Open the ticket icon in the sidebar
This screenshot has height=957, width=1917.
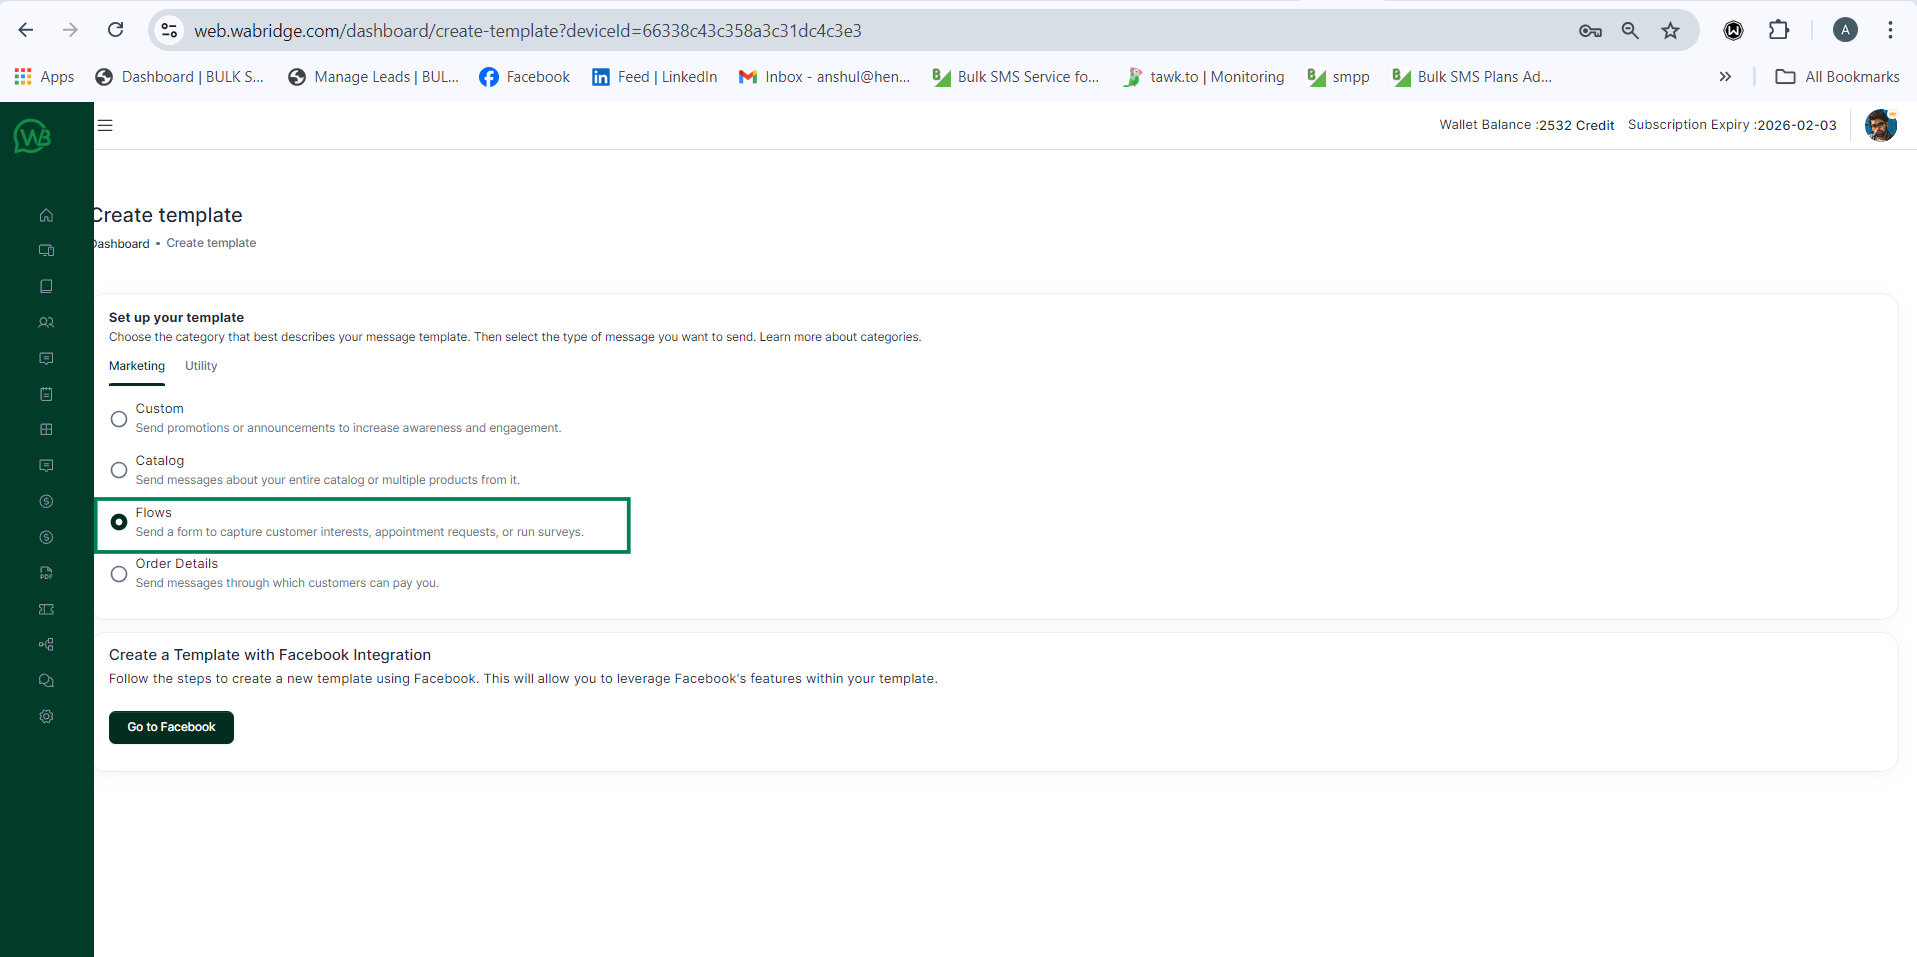point(46,609)
